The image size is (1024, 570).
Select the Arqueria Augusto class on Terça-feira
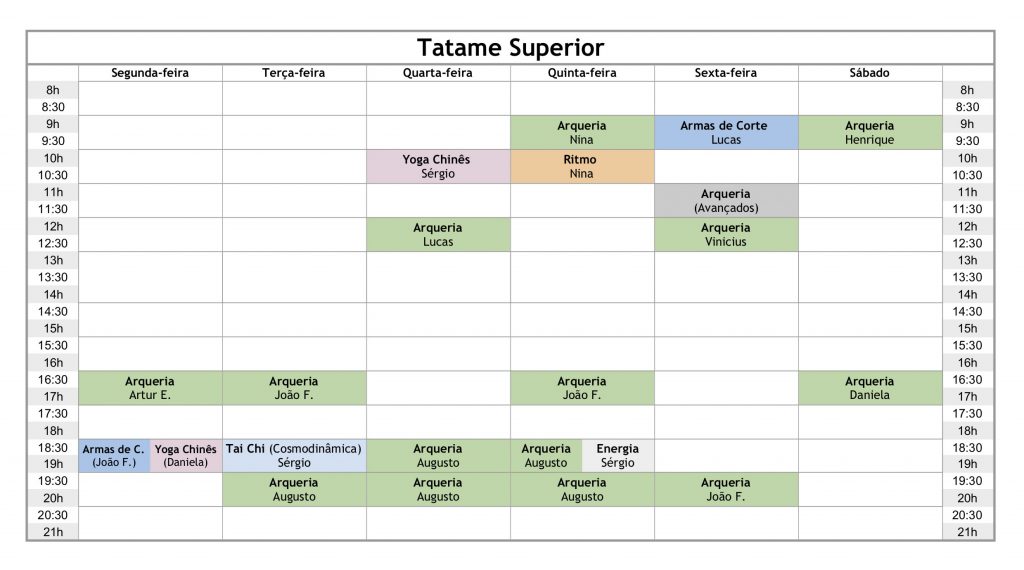click(x=295, y=490)
